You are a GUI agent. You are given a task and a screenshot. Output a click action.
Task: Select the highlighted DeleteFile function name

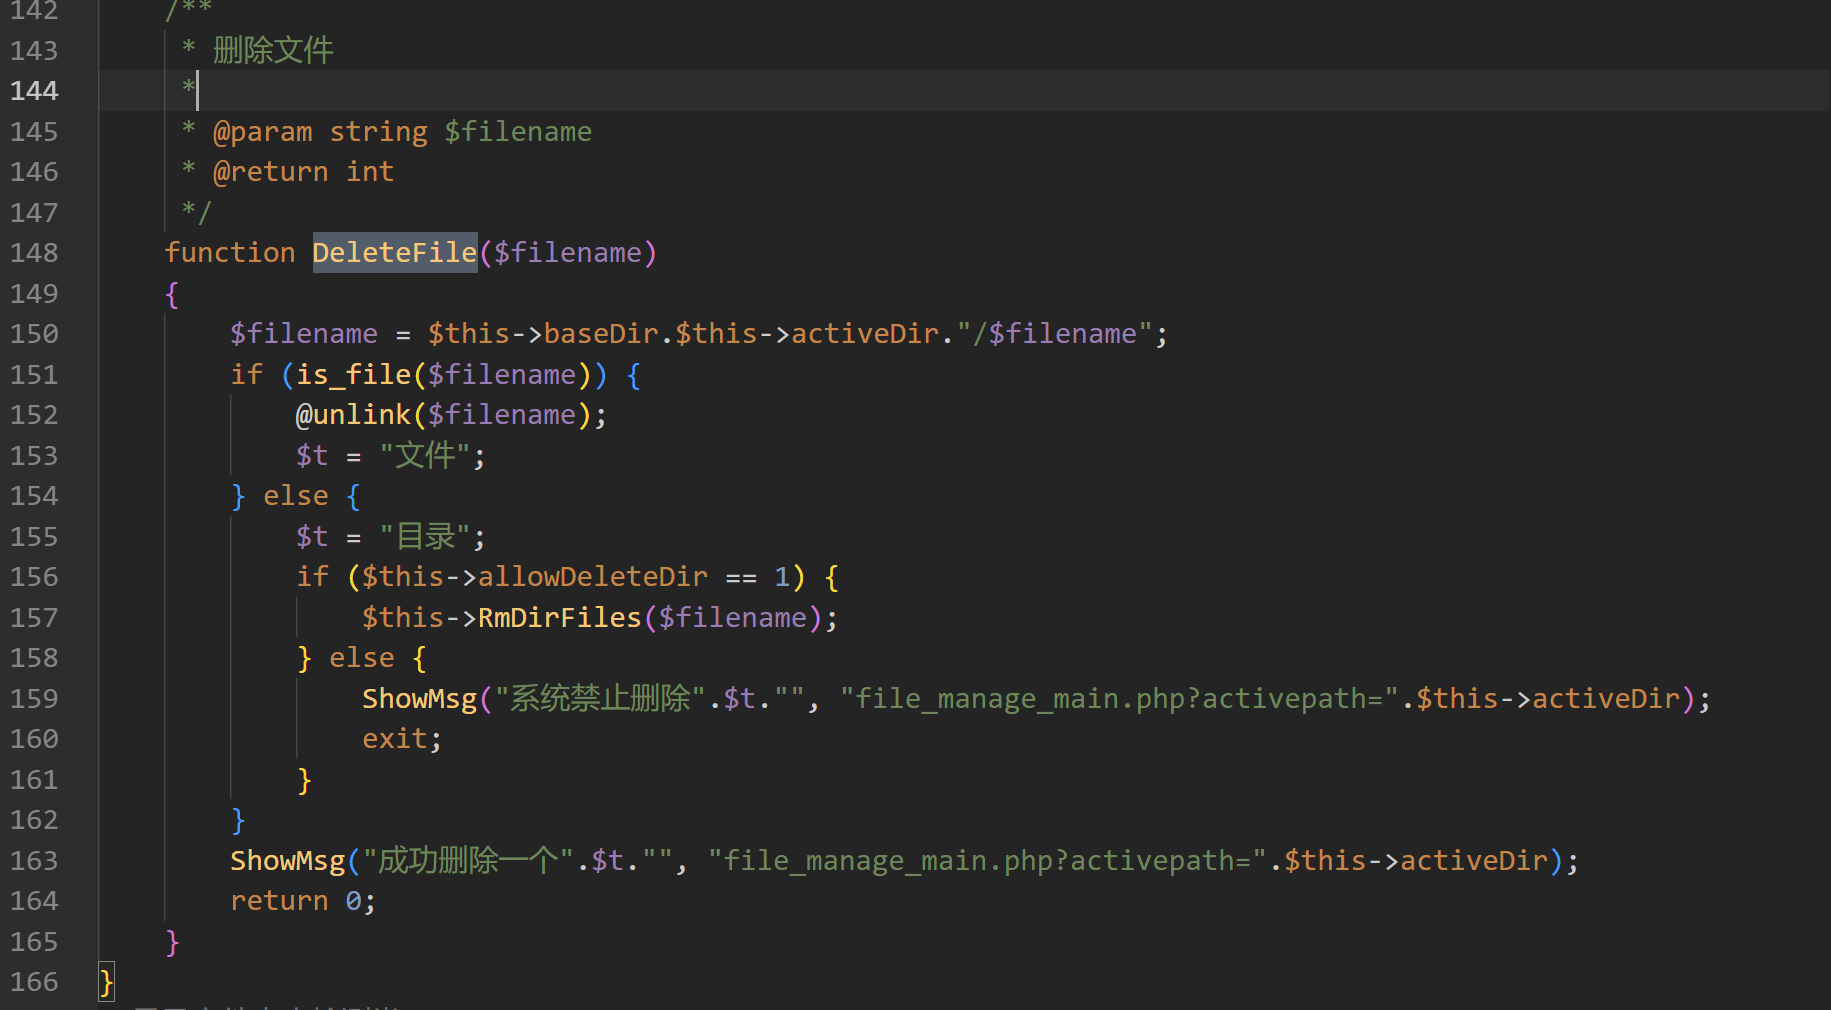(x=395, y=253)
